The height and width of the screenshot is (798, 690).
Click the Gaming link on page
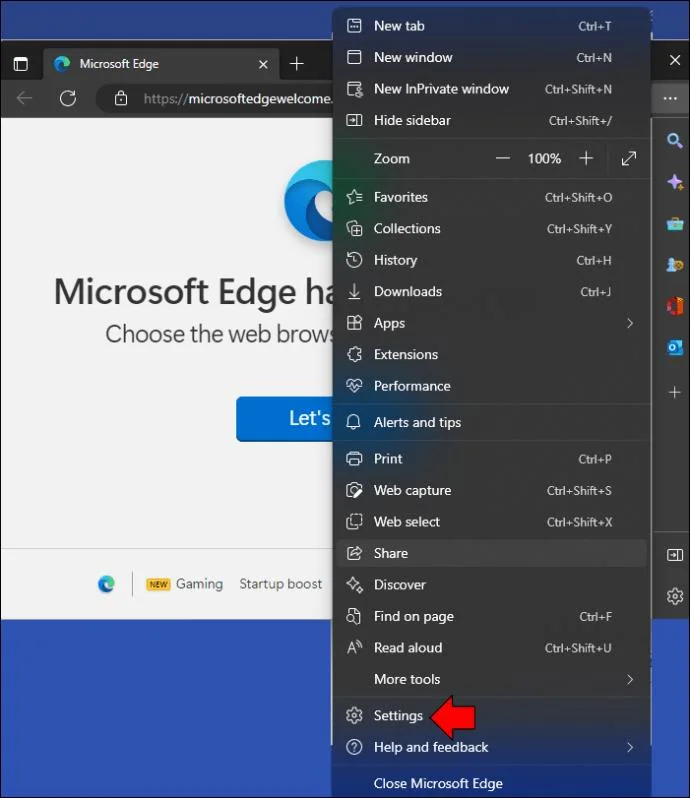(199, 584)
